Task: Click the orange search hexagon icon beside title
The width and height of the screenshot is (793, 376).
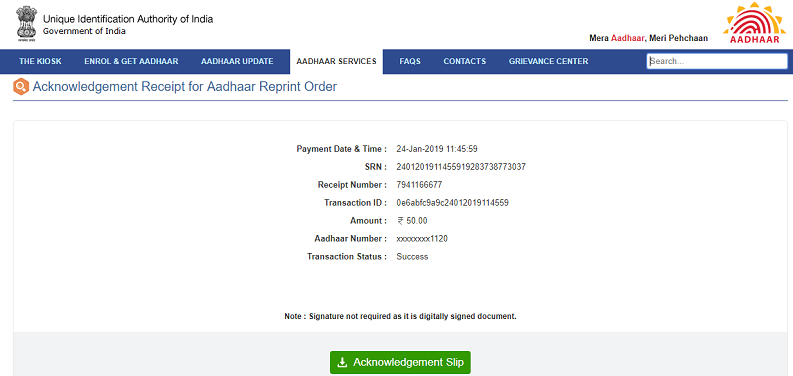Action: click(x=21, y=87)
